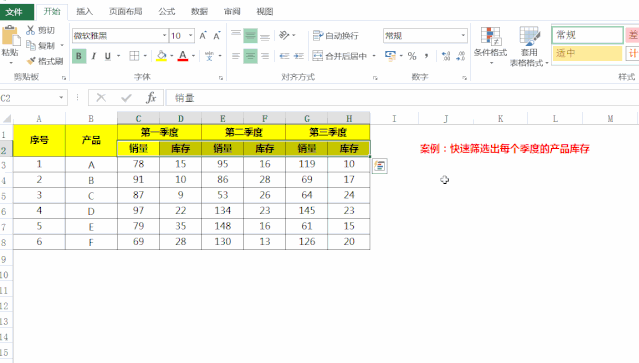The height and width of the screenshot is (363, 639).
Task: Switch to the 开始 Home tab
Action: point(52,11)
